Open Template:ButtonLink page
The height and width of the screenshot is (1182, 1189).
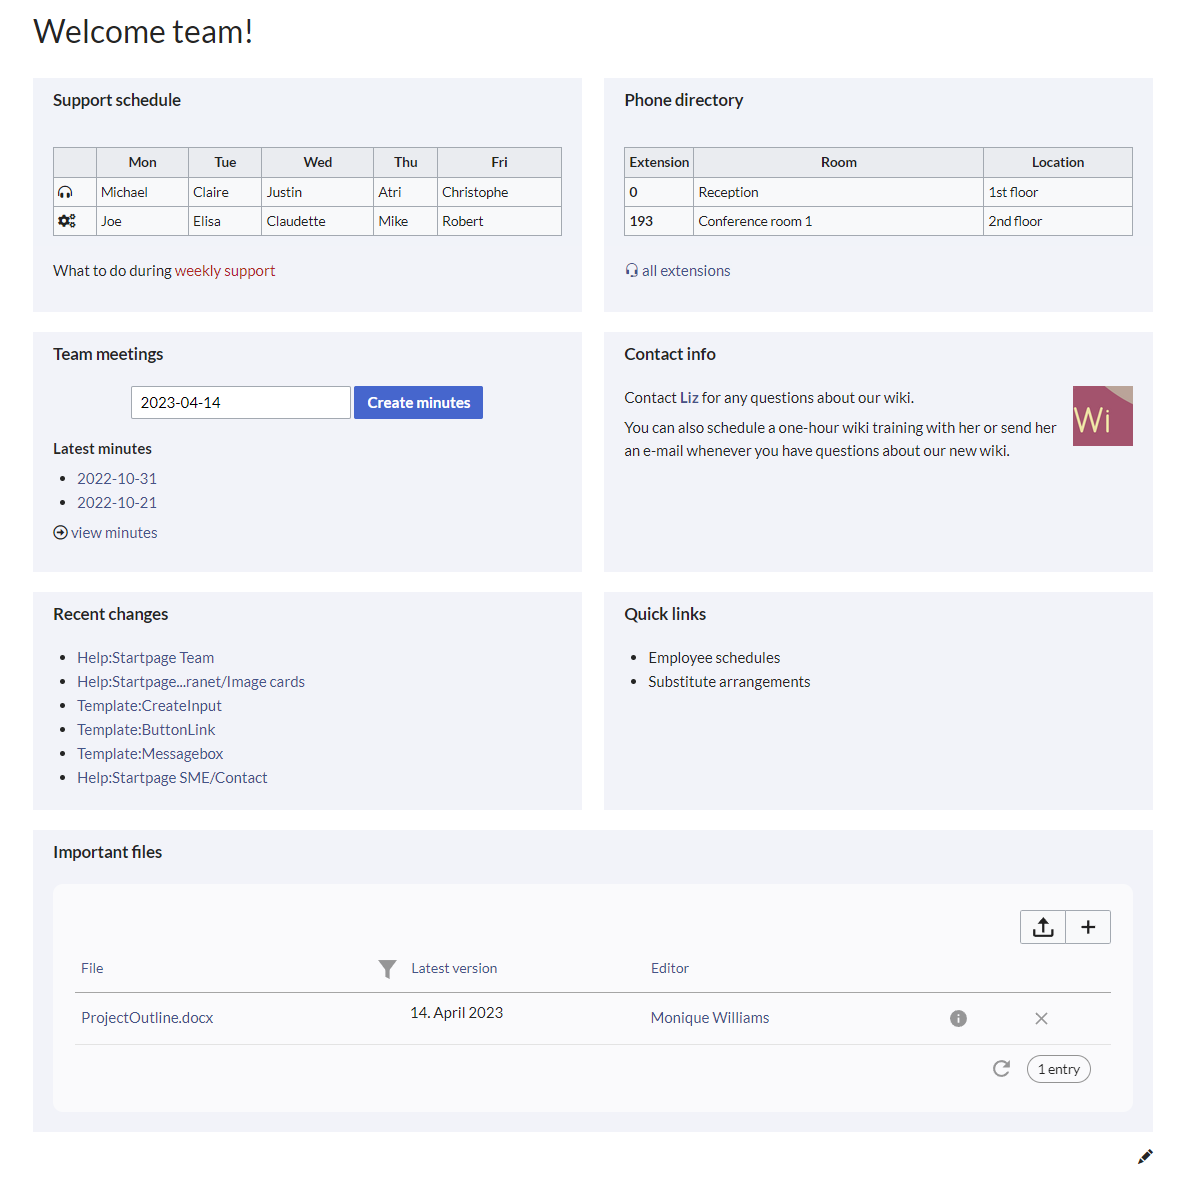(146, 730)
